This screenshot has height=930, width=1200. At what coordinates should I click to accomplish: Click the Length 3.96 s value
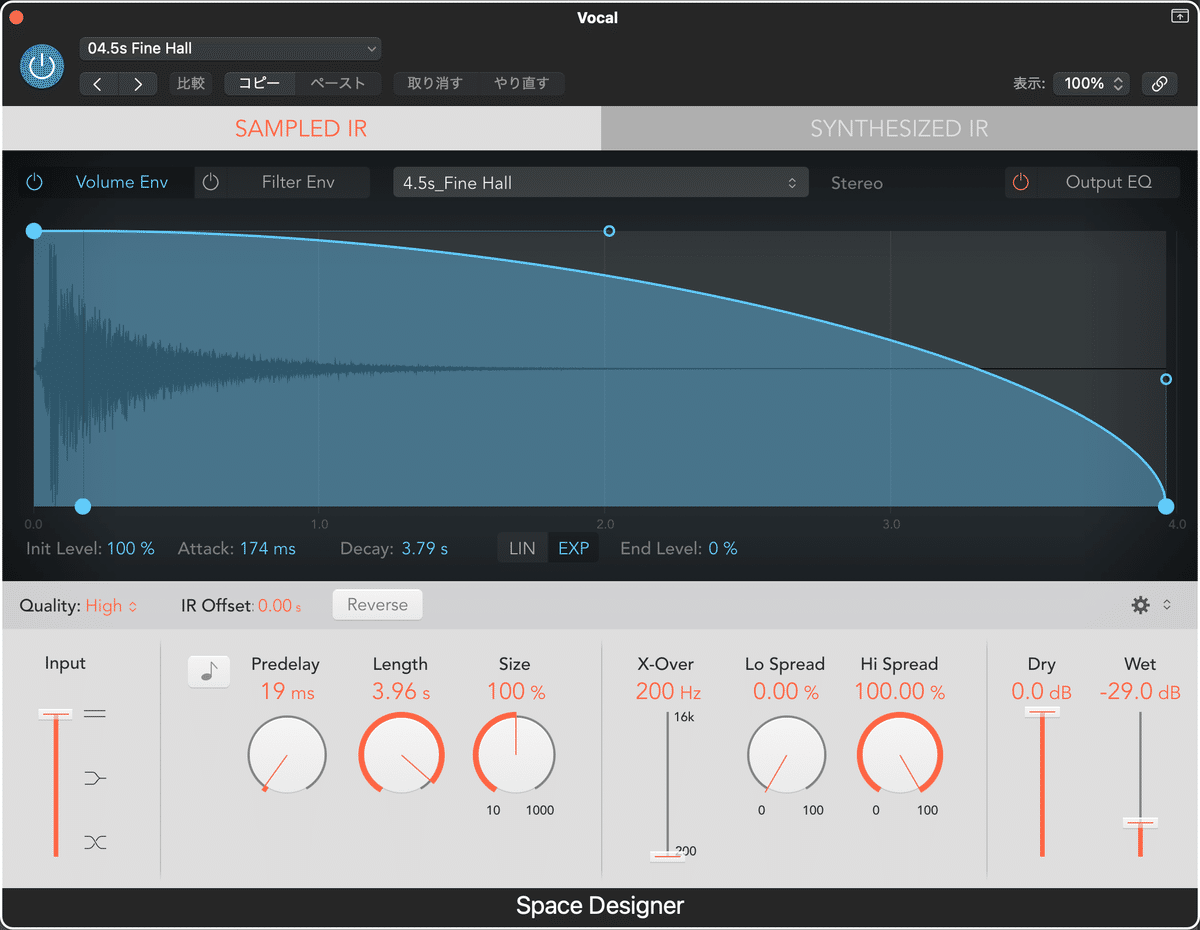[401, 691]
